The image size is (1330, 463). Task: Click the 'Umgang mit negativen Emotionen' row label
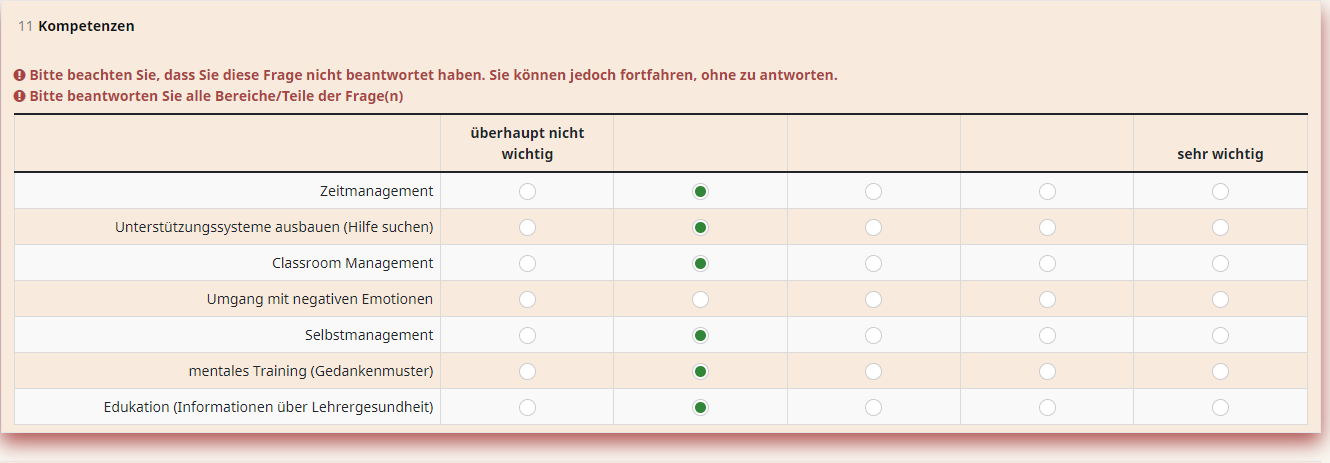pyautogui.click(x=320, y=299)
